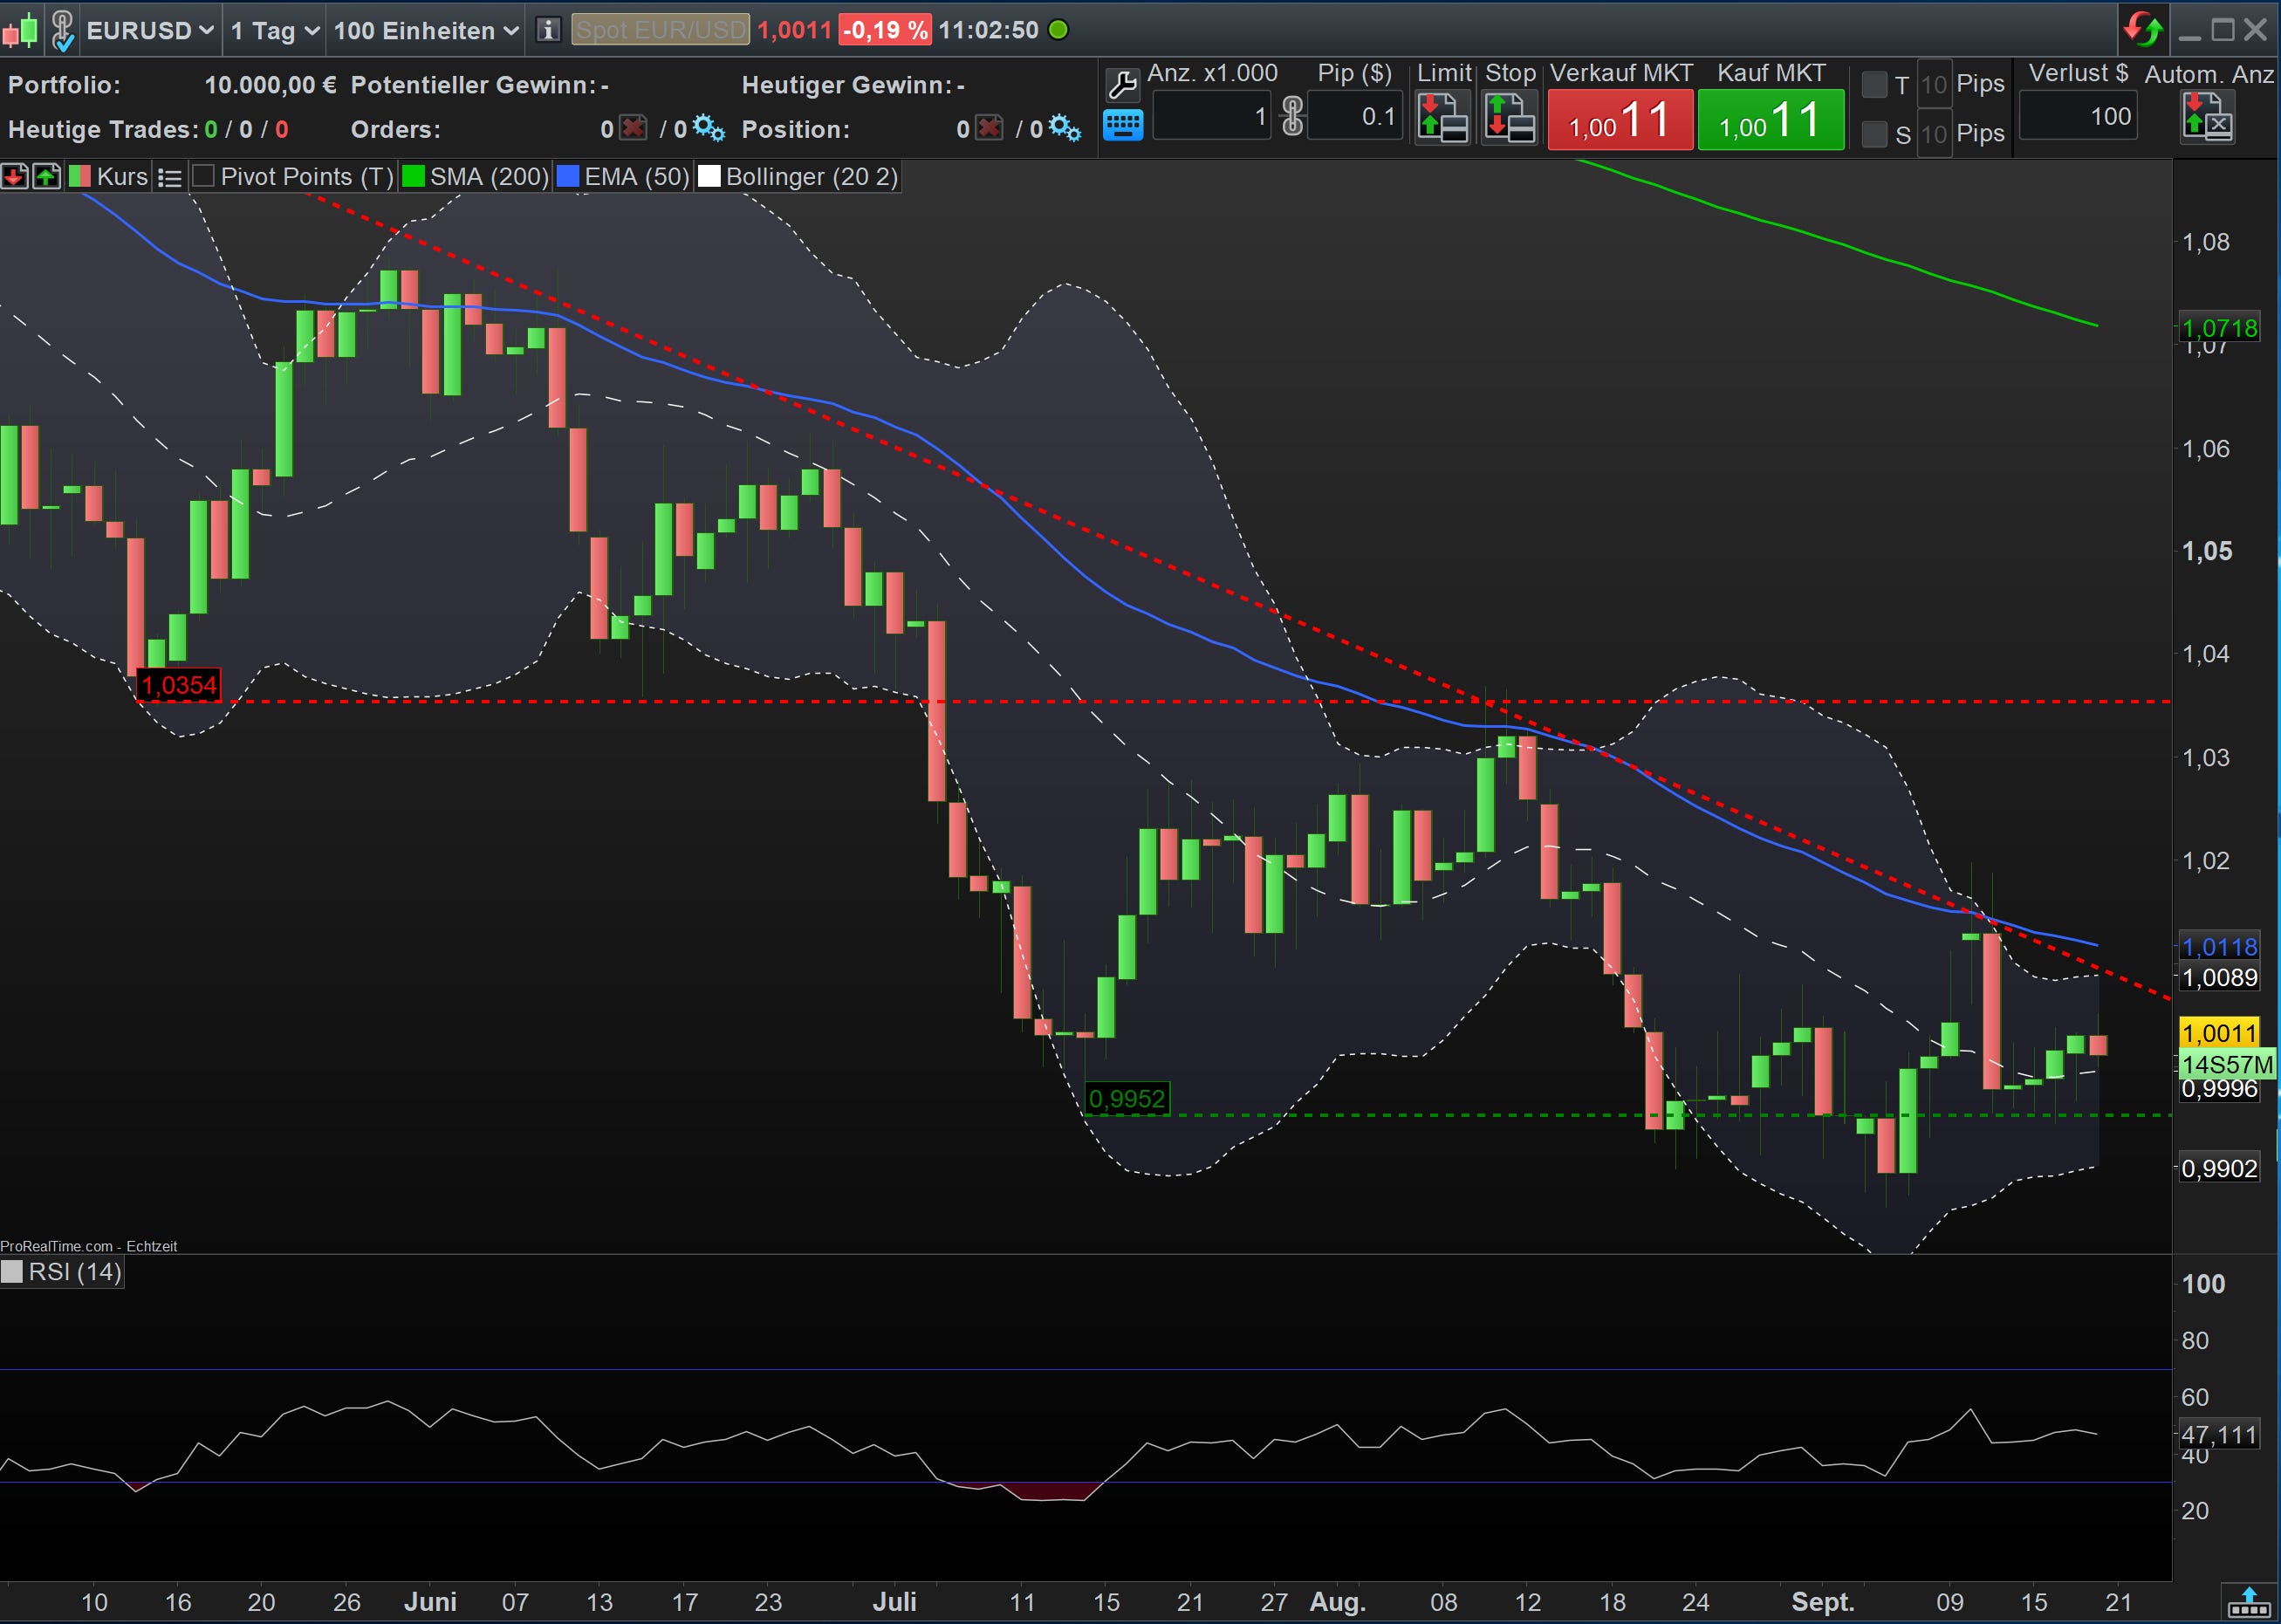Expand the EURUSD instrument dropdown
2281x1624 pixels.
151,30
